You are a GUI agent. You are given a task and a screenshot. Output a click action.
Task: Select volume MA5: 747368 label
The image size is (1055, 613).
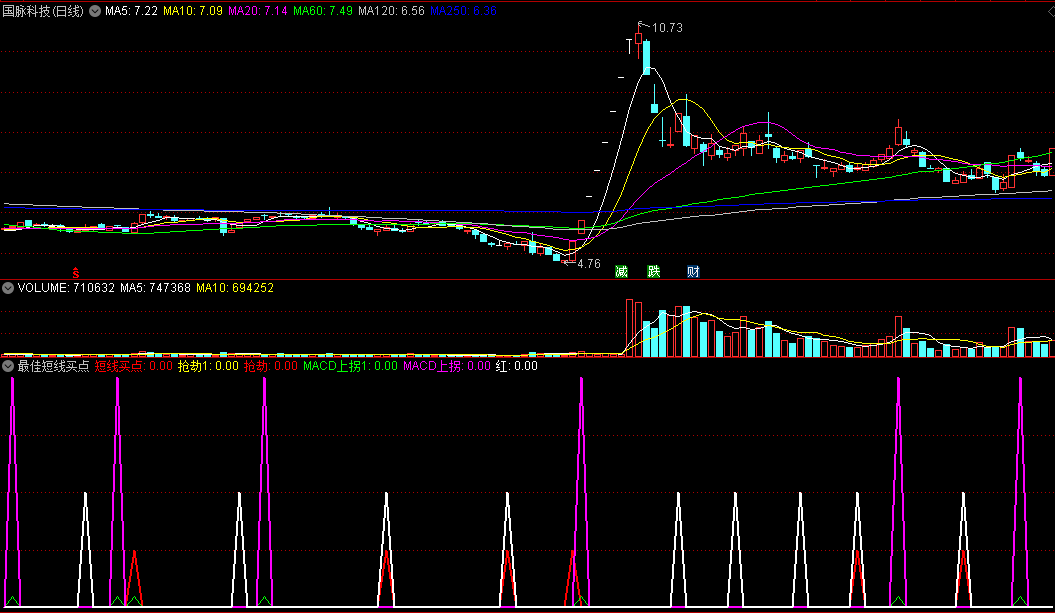(x=155, y=288)
